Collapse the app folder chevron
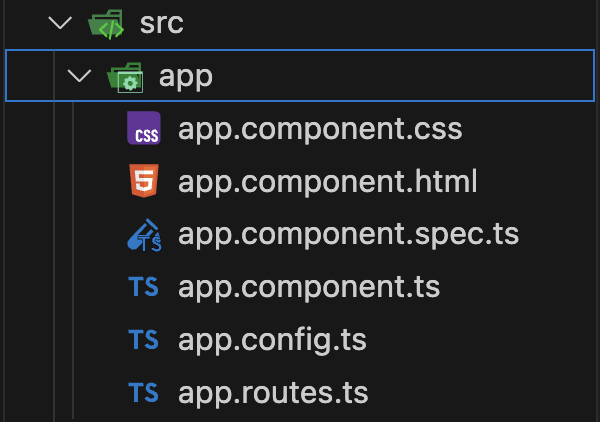 click(80, 77)
